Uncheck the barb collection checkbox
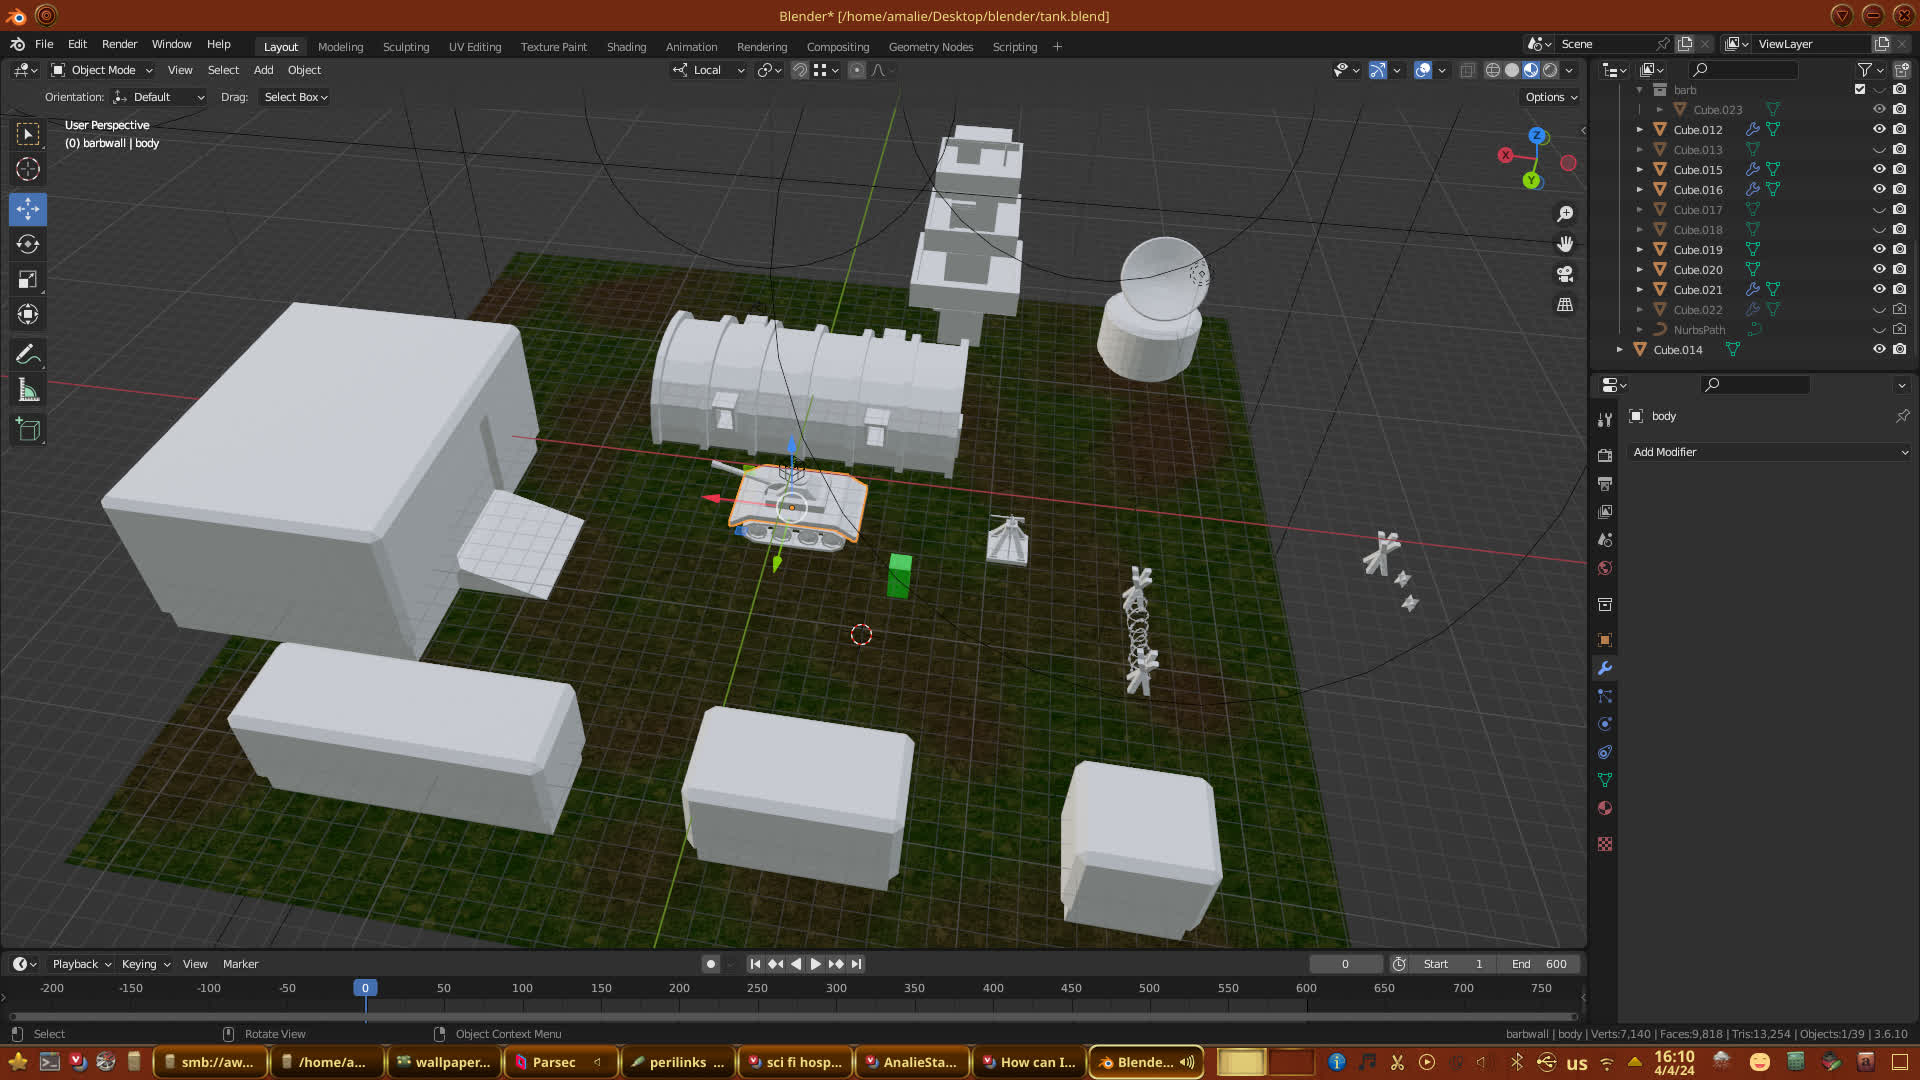The width and height of the screenshot is (1920, 1080). (1860, 90)
